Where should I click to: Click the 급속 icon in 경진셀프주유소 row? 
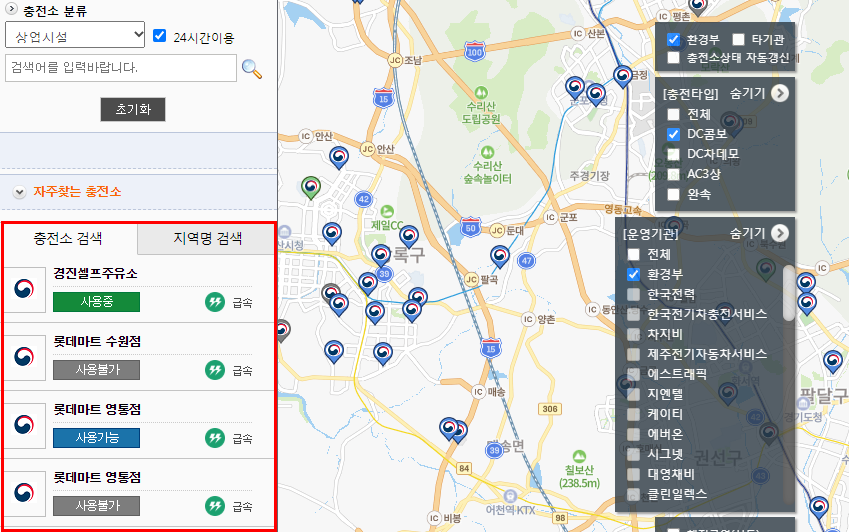pos(215,302)
